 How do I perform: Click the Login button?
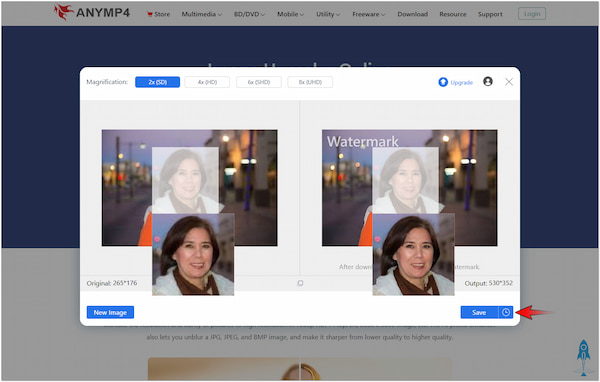tap(532, 14)
